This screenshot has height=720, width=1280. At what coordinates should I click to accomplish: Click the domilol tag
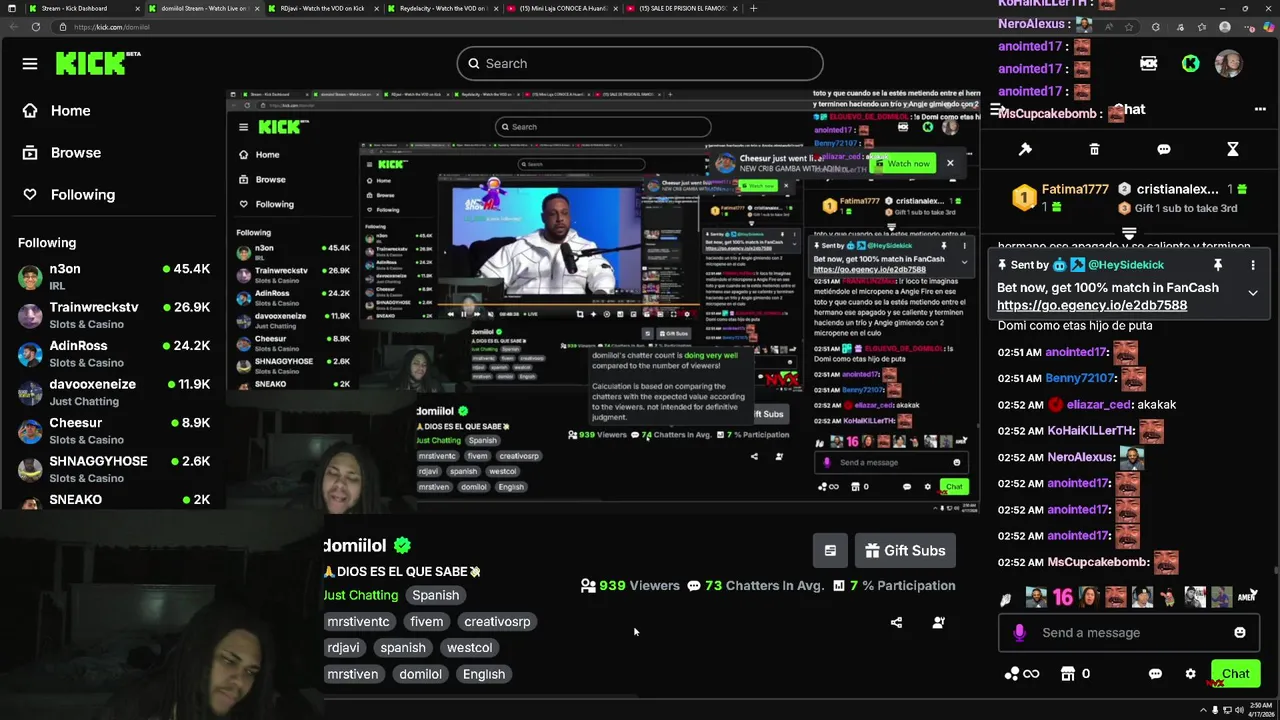point(420,674)
